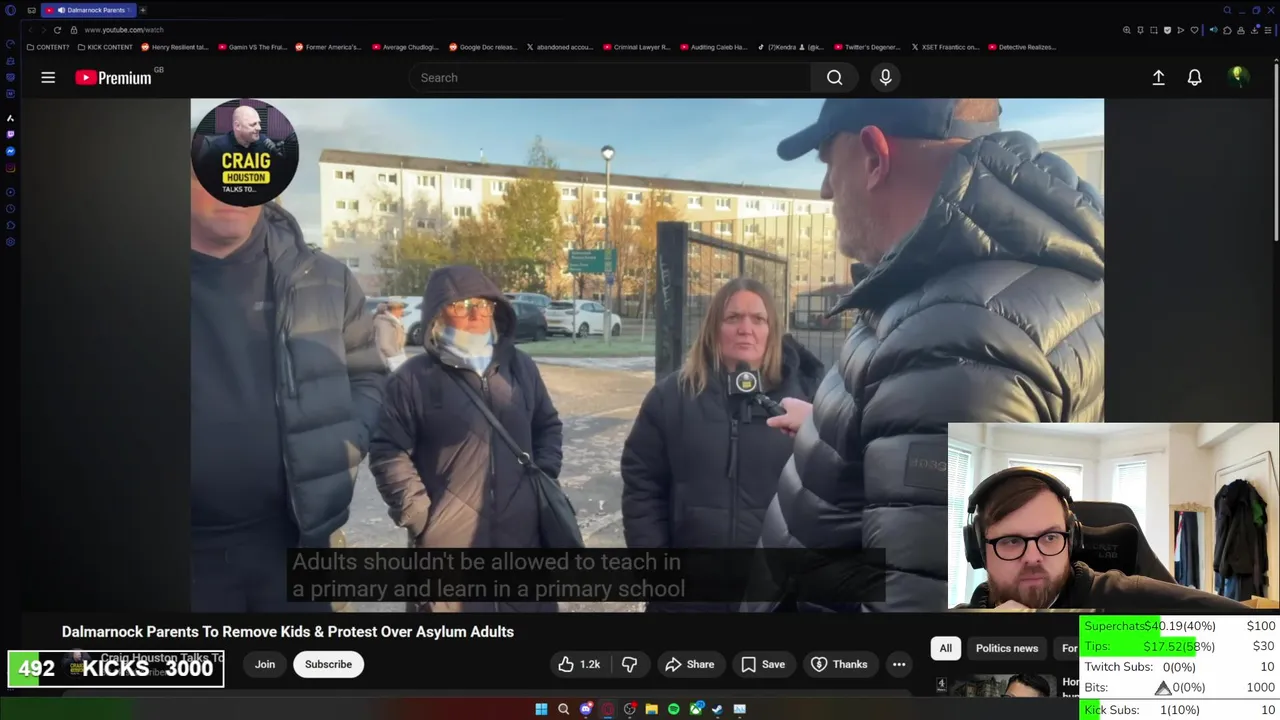
Task: Open File Explorer from the taskbar
Action: (651, 709)
